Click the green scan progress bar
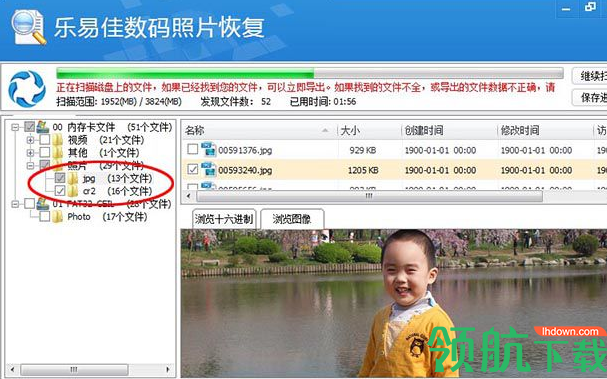The height and width of the screenshot is (379, 607). click(310, 73)
